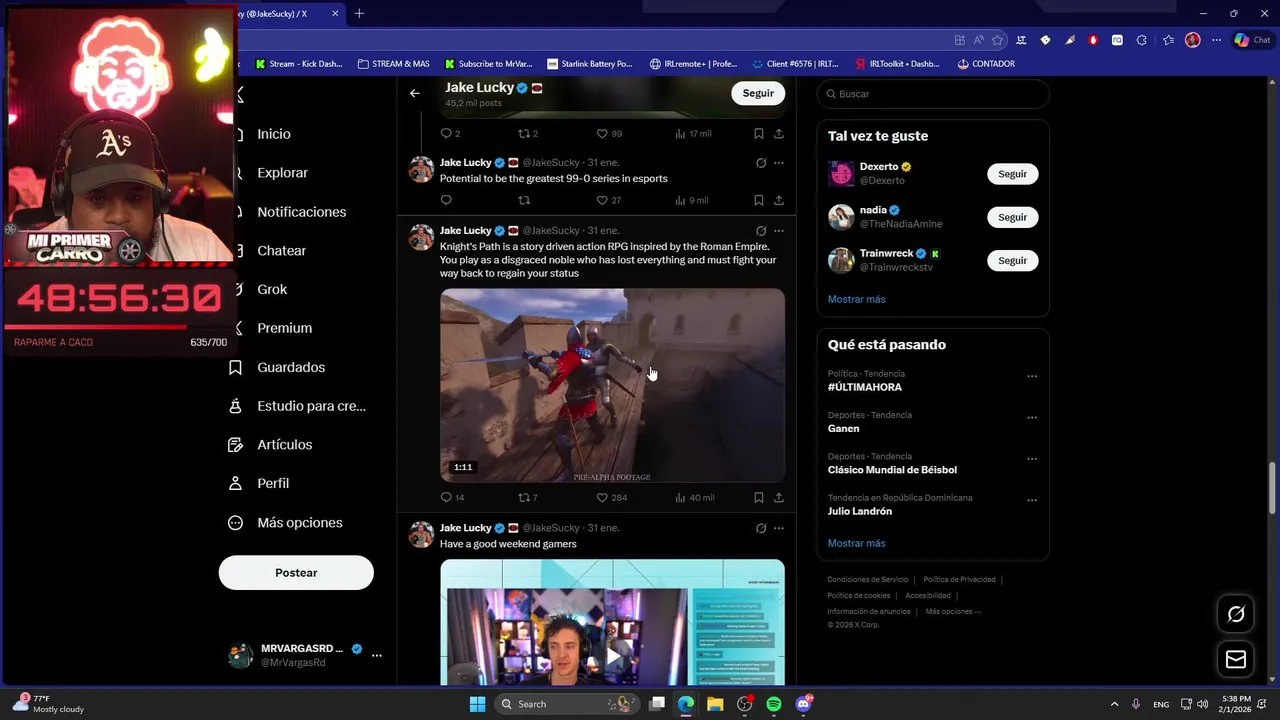This screenshot has height=720, width=1280.
Task: Bookmark the tweet with 17 mil views
Action: 758,133
